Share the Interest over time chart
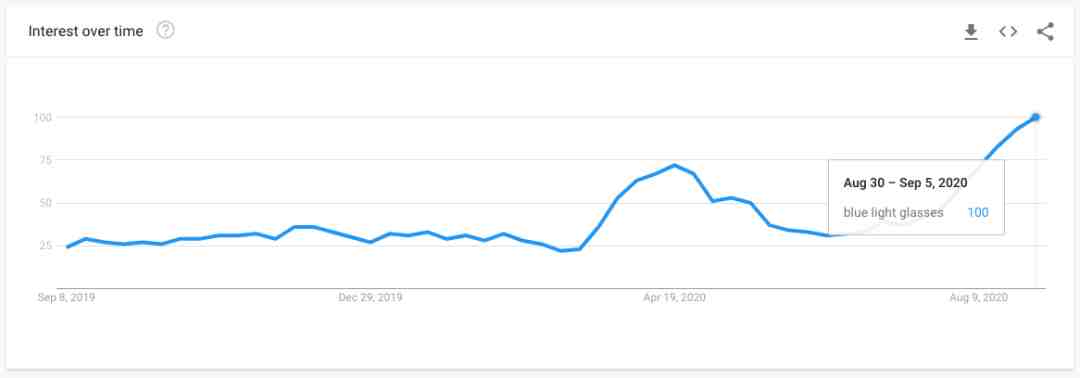Viewport: 1080px width, 378px height. click(x=1045, y=32)
